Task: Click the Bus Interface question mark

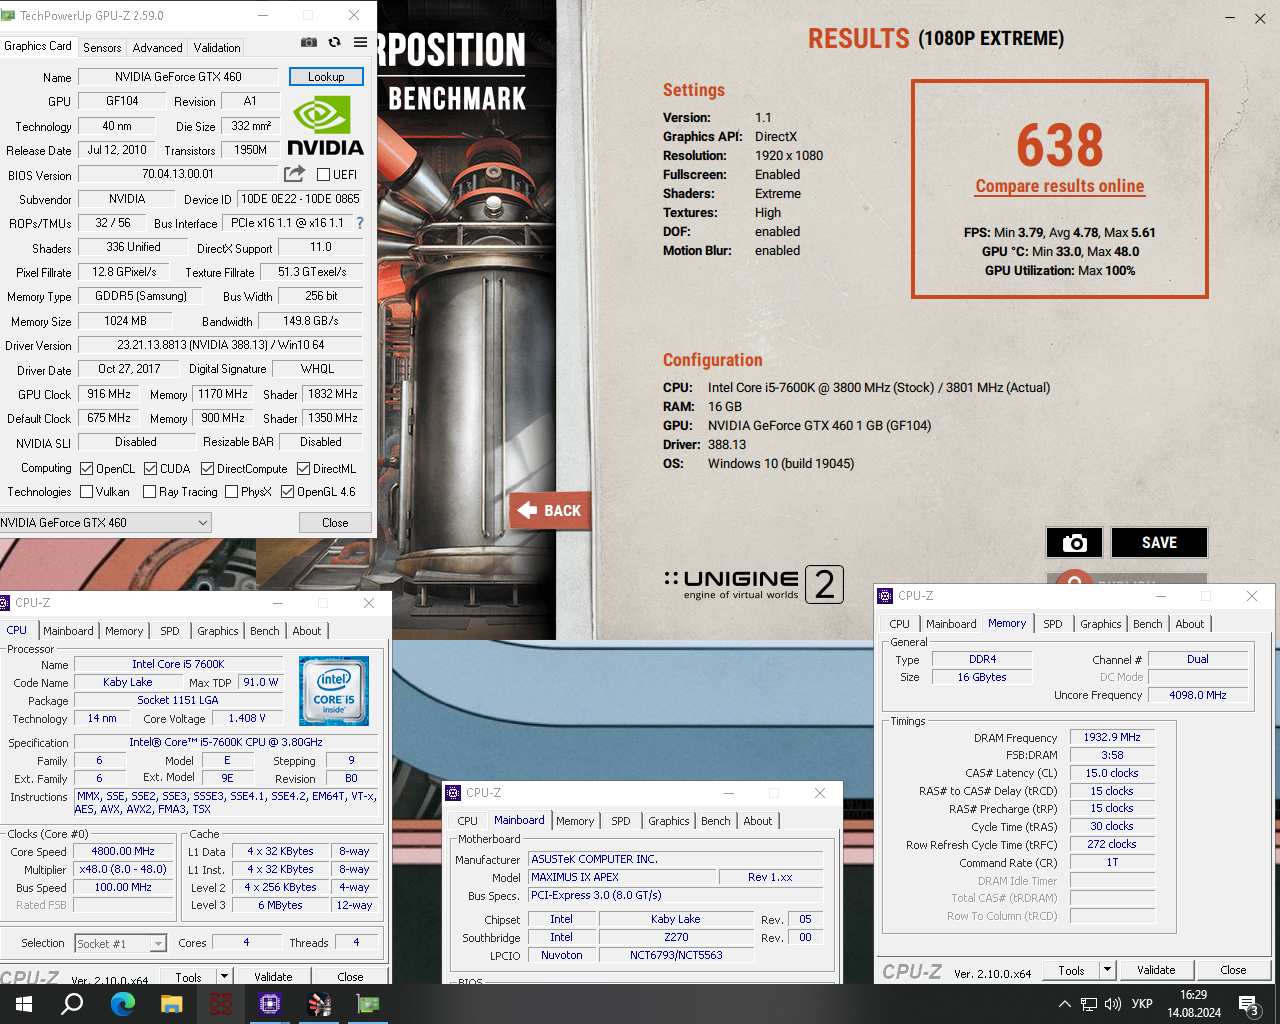Action: tap(360, 223)
